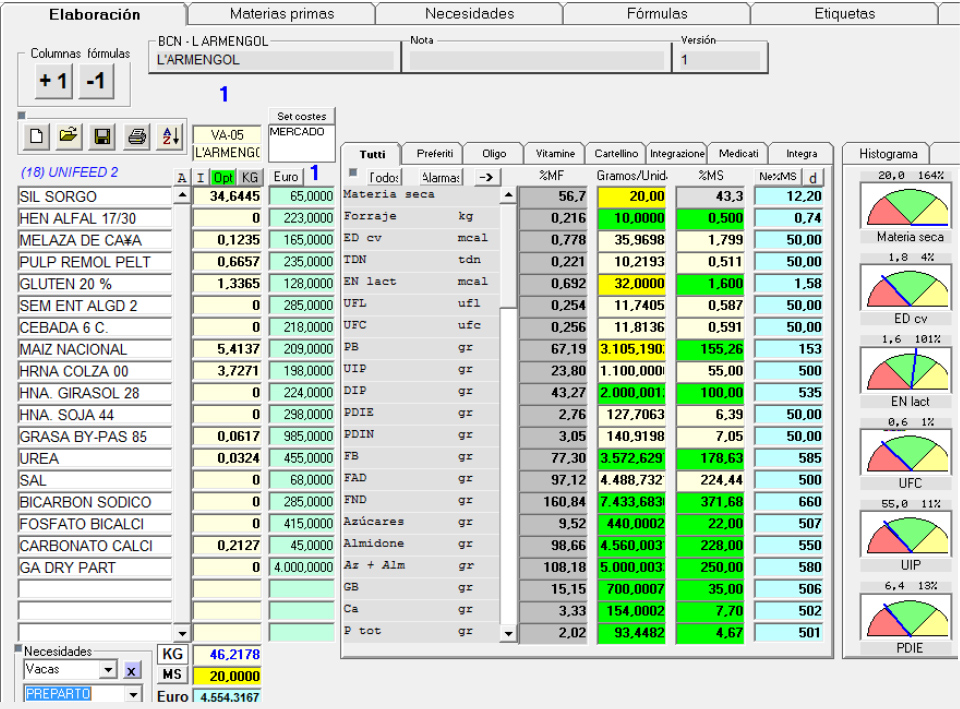Click the x button beside the Vacas dropdown
This screenshot has width=960, height=709.
pos(132,669)
